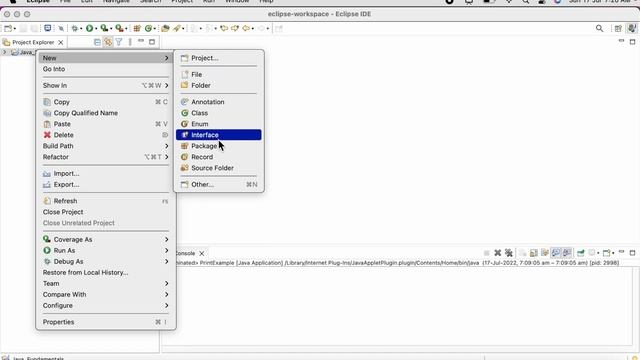Image resolution: width=640 pixels, height=360 pixels.
Task: Click Properties in the context menu
Action: [105, 322]
